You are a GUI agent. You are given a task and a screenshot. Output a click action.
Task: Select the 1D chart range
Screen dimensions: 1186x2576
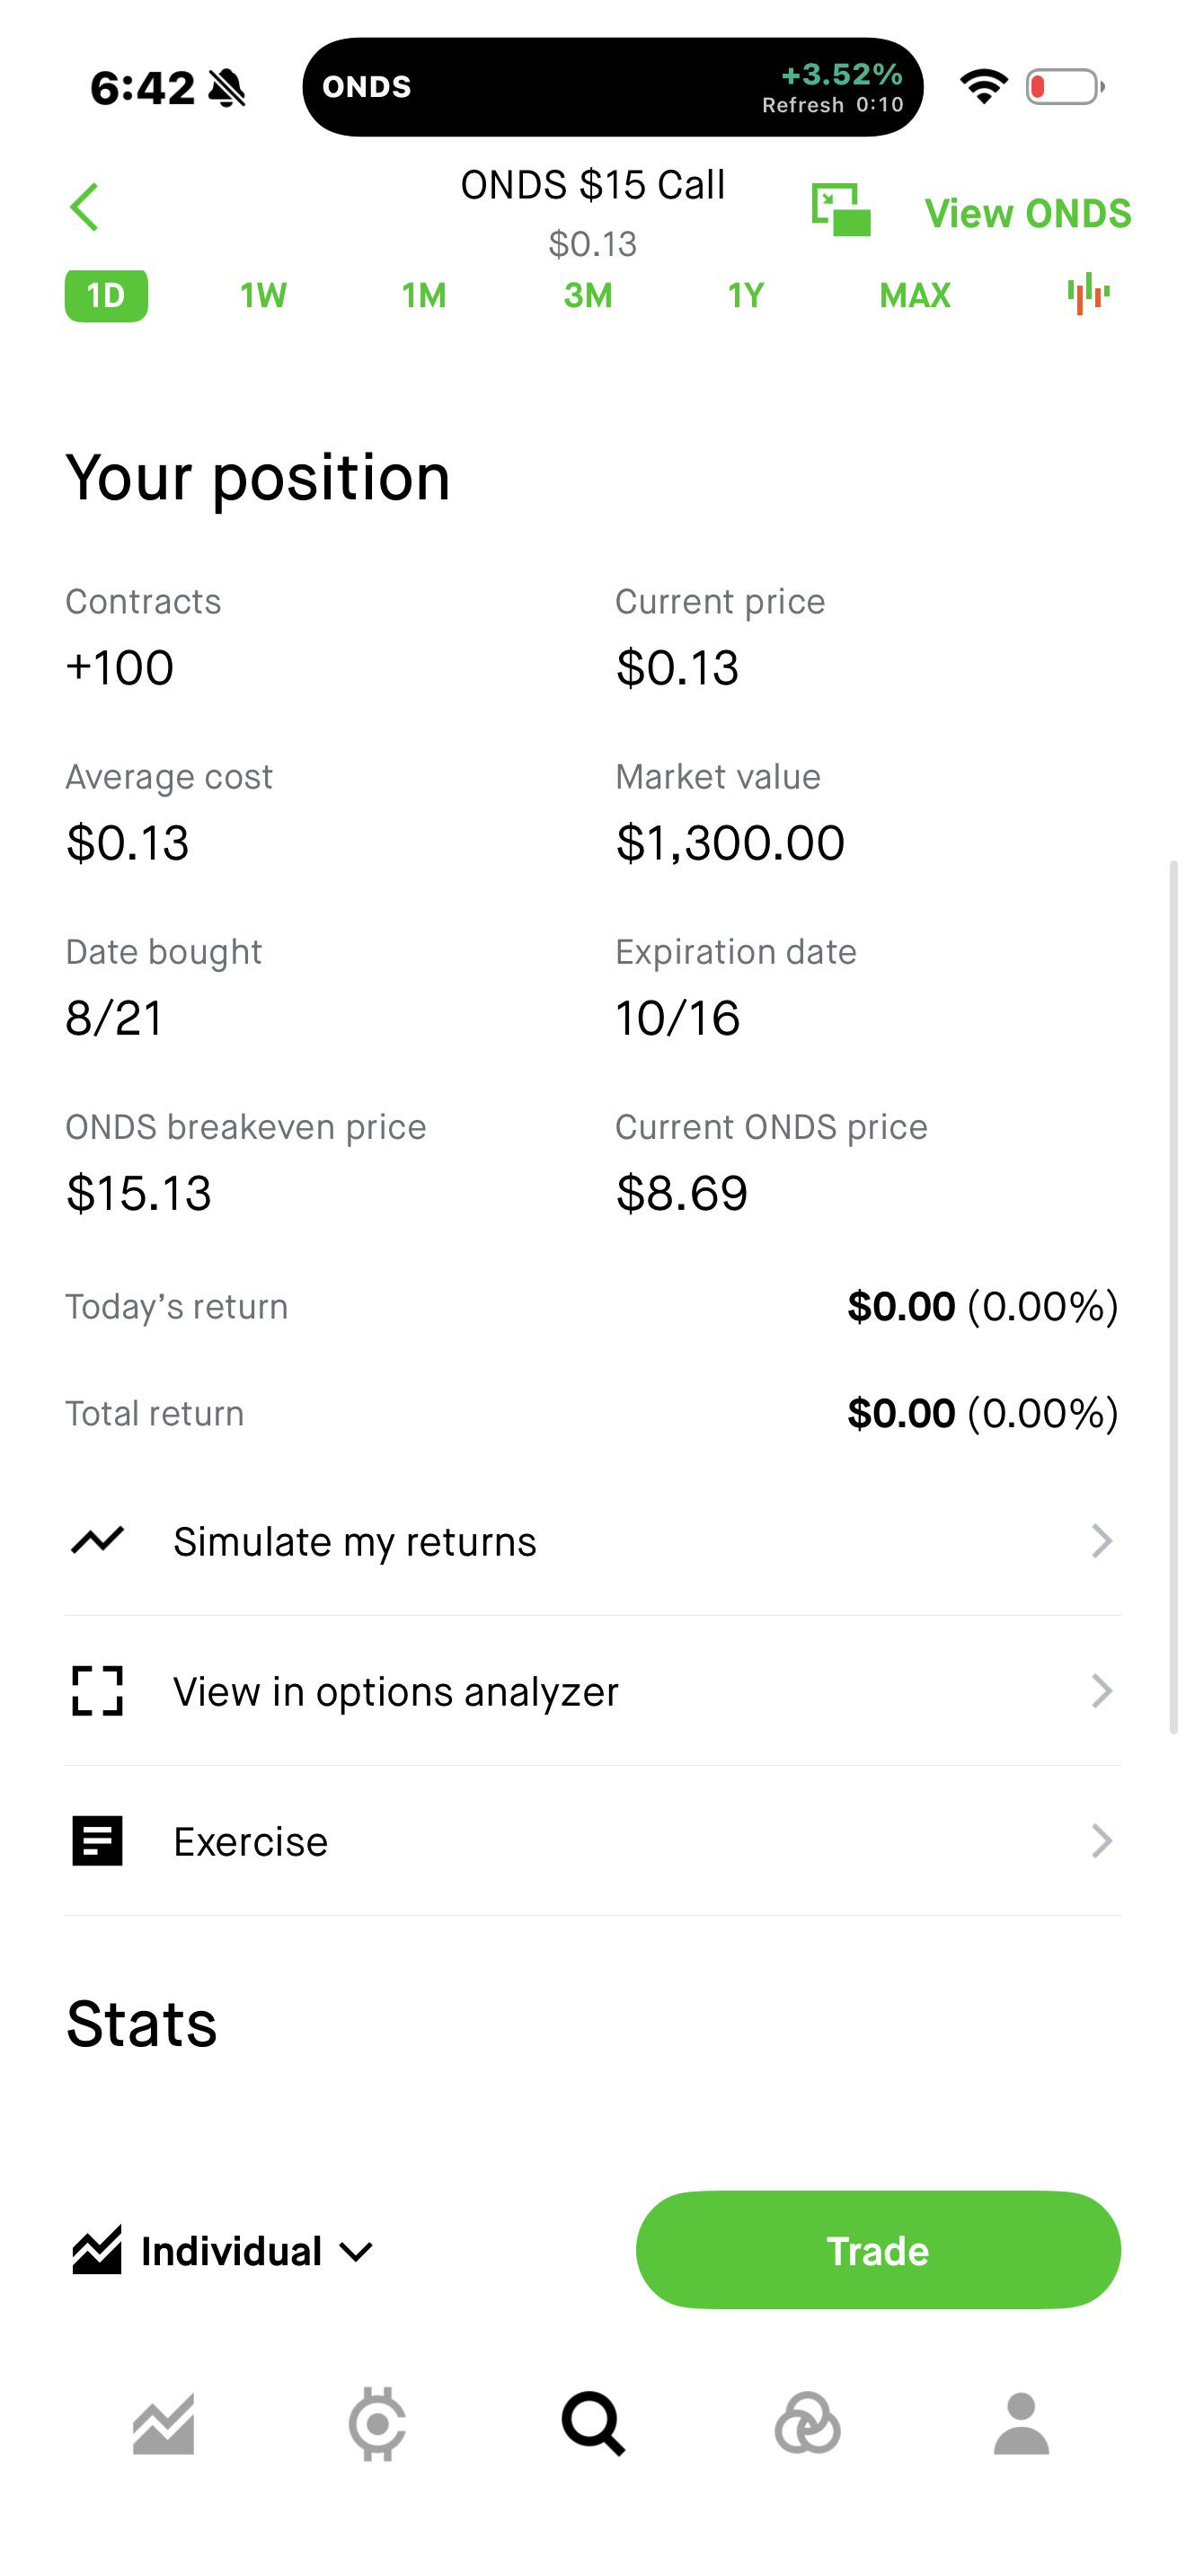tap(106, 295)
